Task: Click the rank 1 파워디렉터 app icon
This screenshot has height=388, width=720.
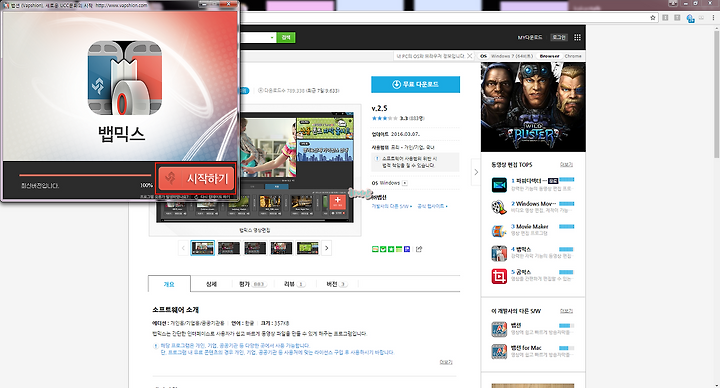Action: pos(499,185)
